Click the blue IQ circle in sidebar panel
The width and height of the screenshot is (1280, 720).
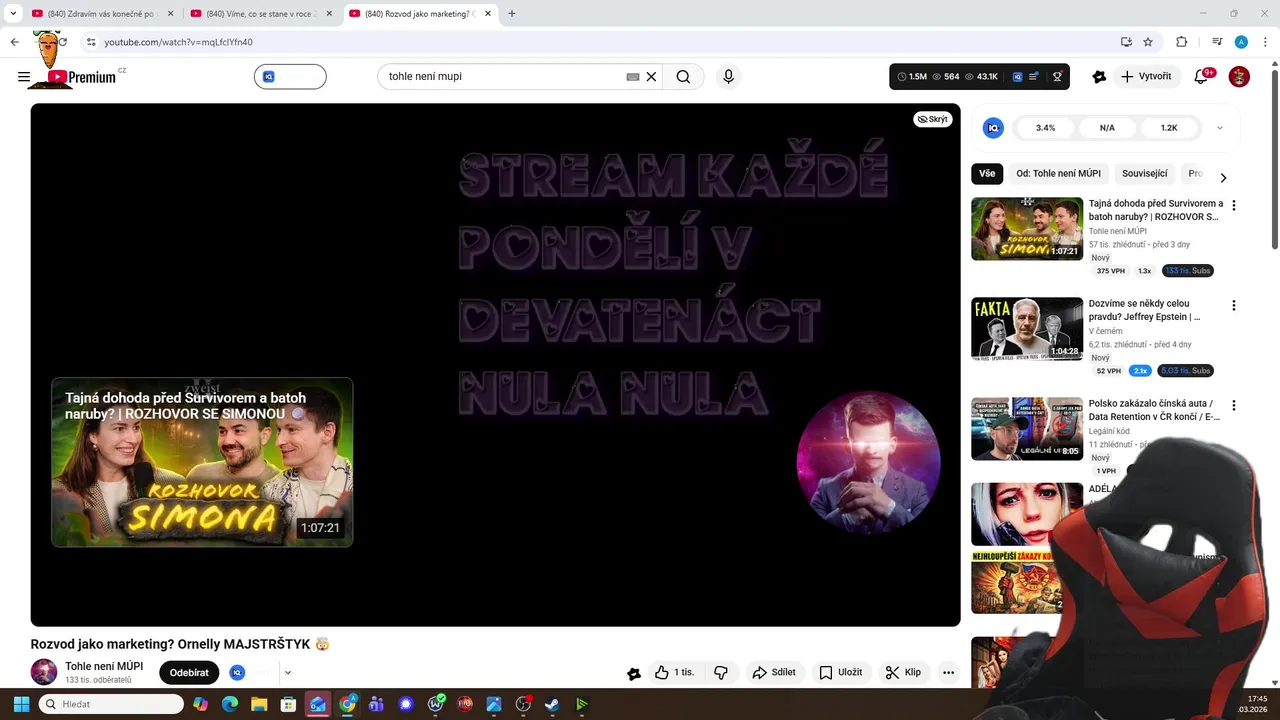coord(993,128)
